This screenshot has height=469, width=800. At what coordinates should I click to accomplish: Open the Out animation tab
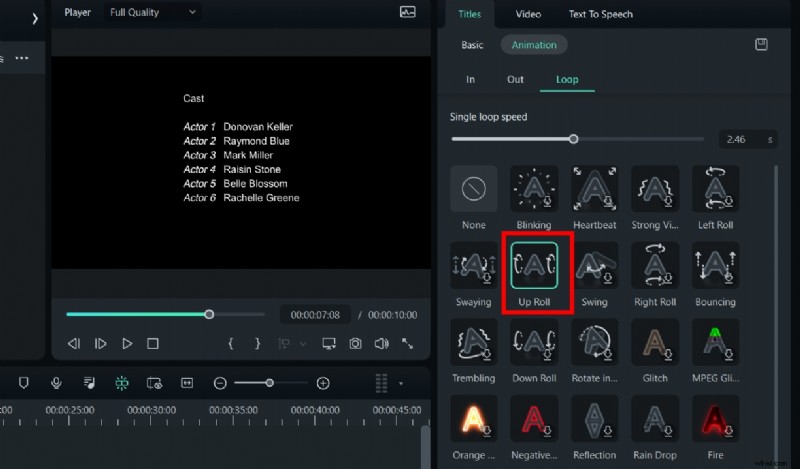tap(515, 79)
